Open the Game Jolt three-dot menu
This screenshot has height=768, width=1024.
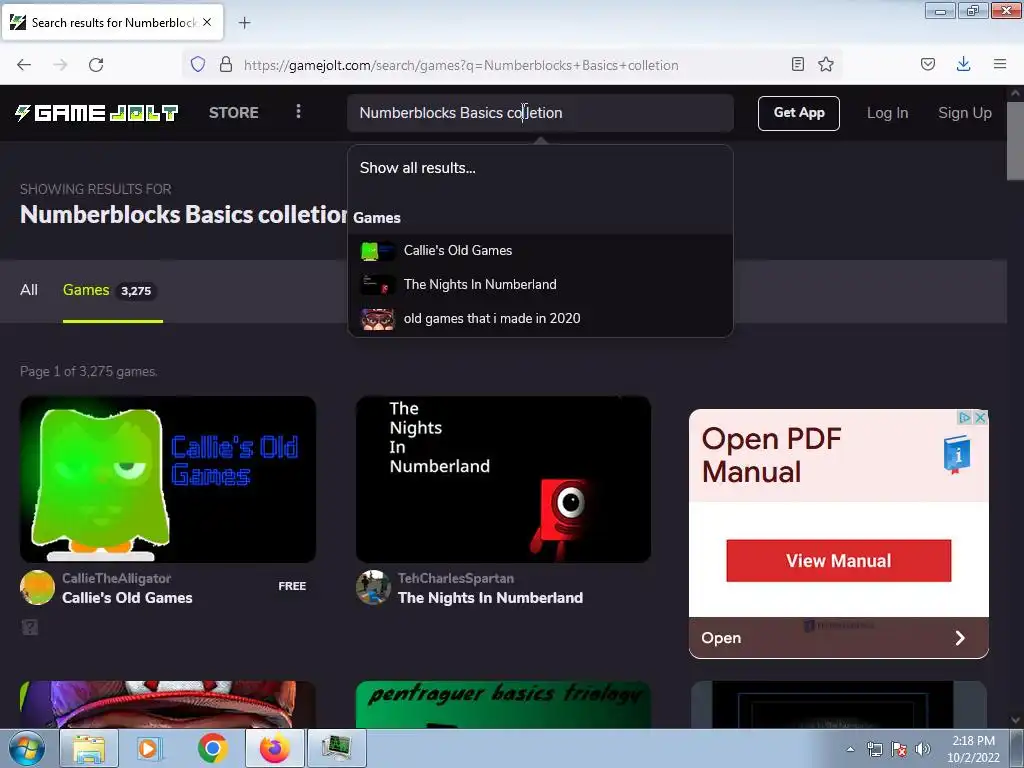pos(298,112)
